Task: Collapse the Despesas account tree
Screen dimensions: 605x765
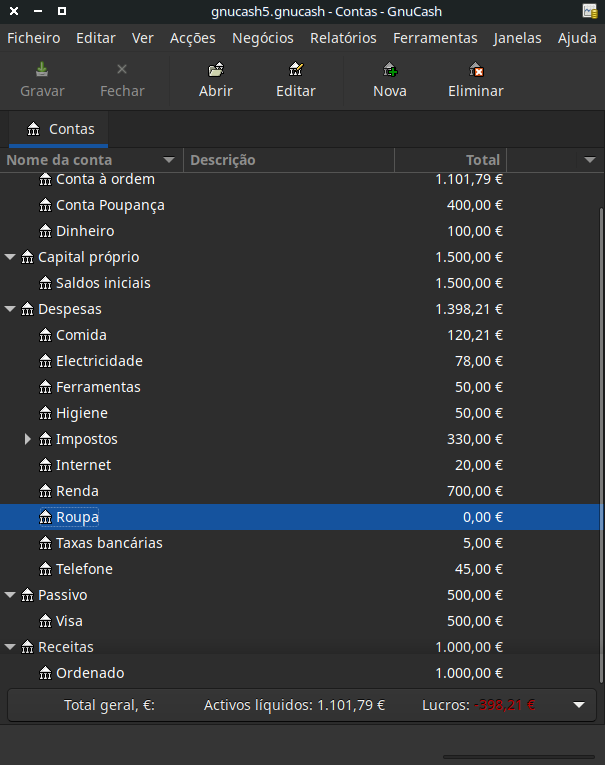Action: click(11, 309)
